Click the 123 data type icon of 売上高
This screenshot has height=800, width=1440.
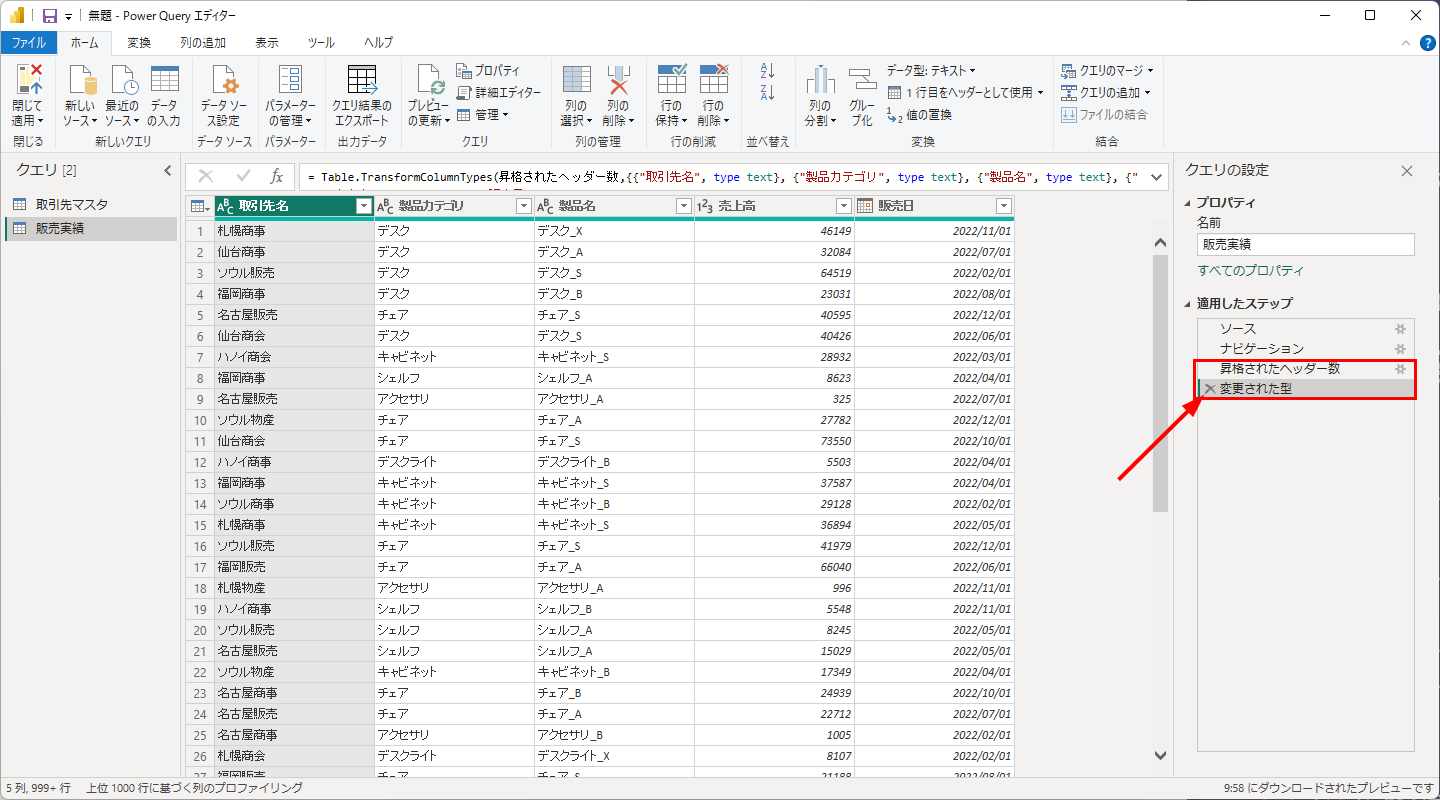[706, 206]
